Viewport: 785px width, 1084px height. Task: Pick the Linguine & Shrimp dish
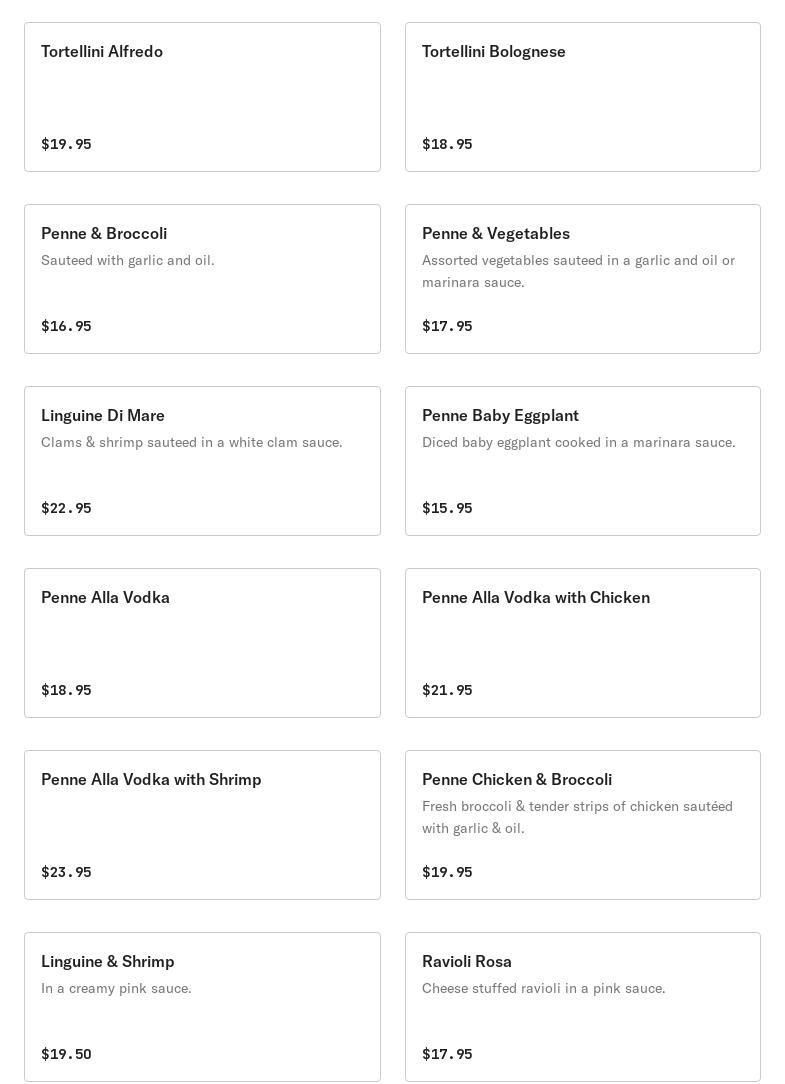click(x=202, y=1007)
